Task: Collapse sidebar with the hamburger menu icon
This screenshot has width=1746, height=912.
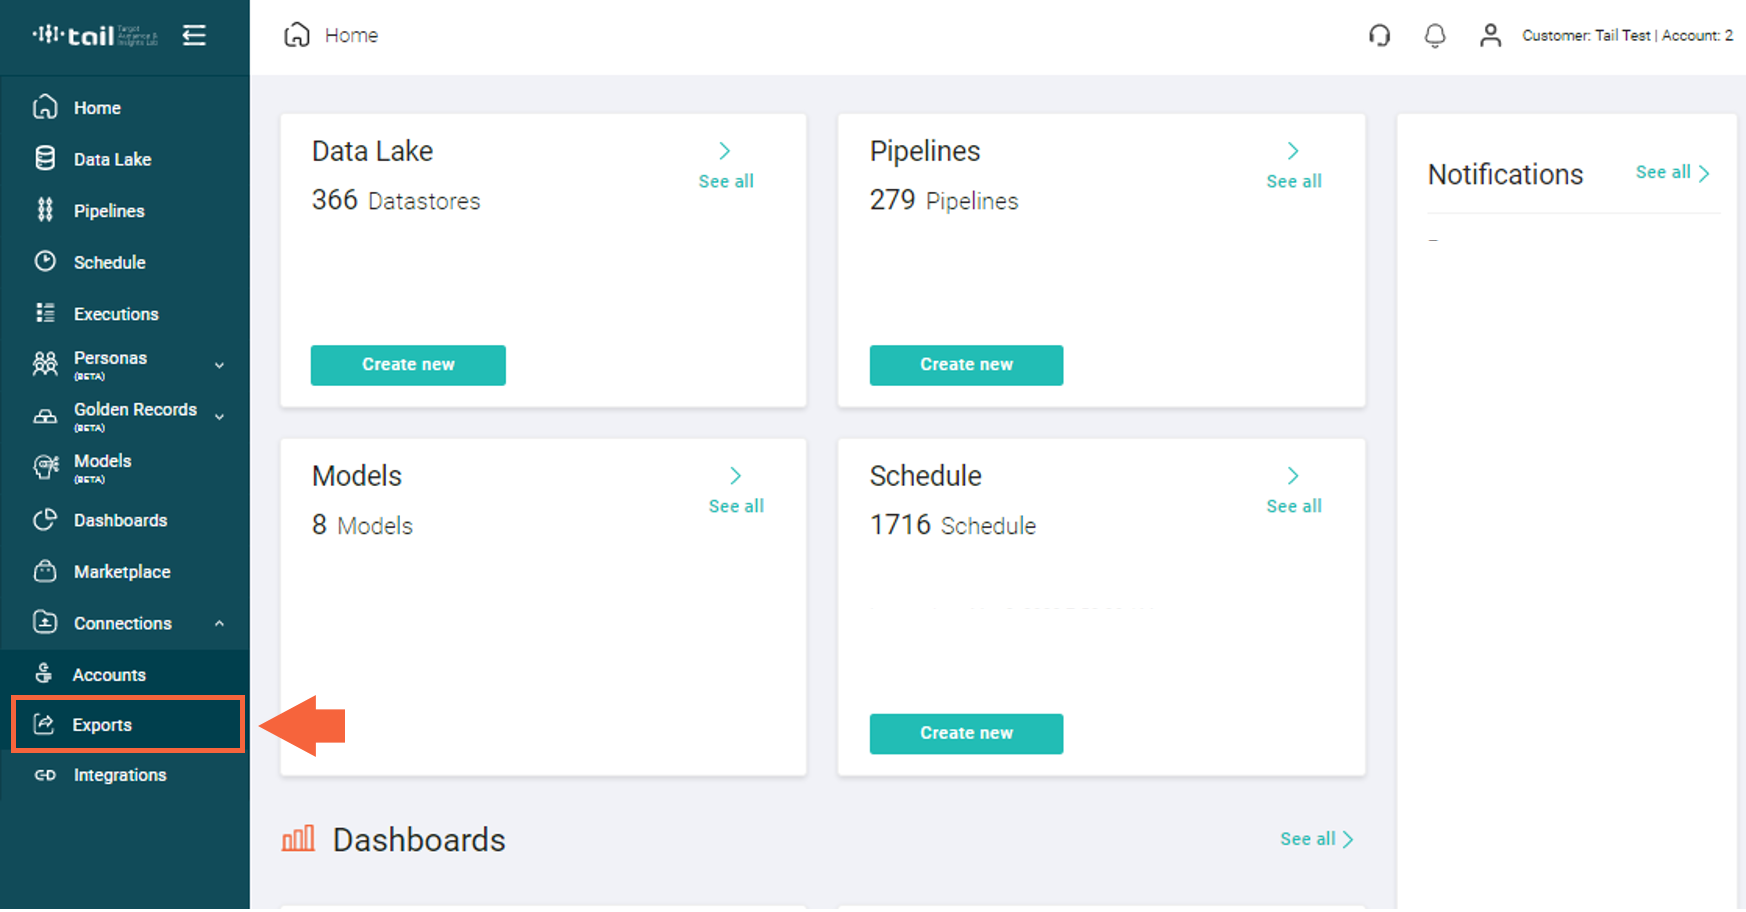Action: [194, 35]
